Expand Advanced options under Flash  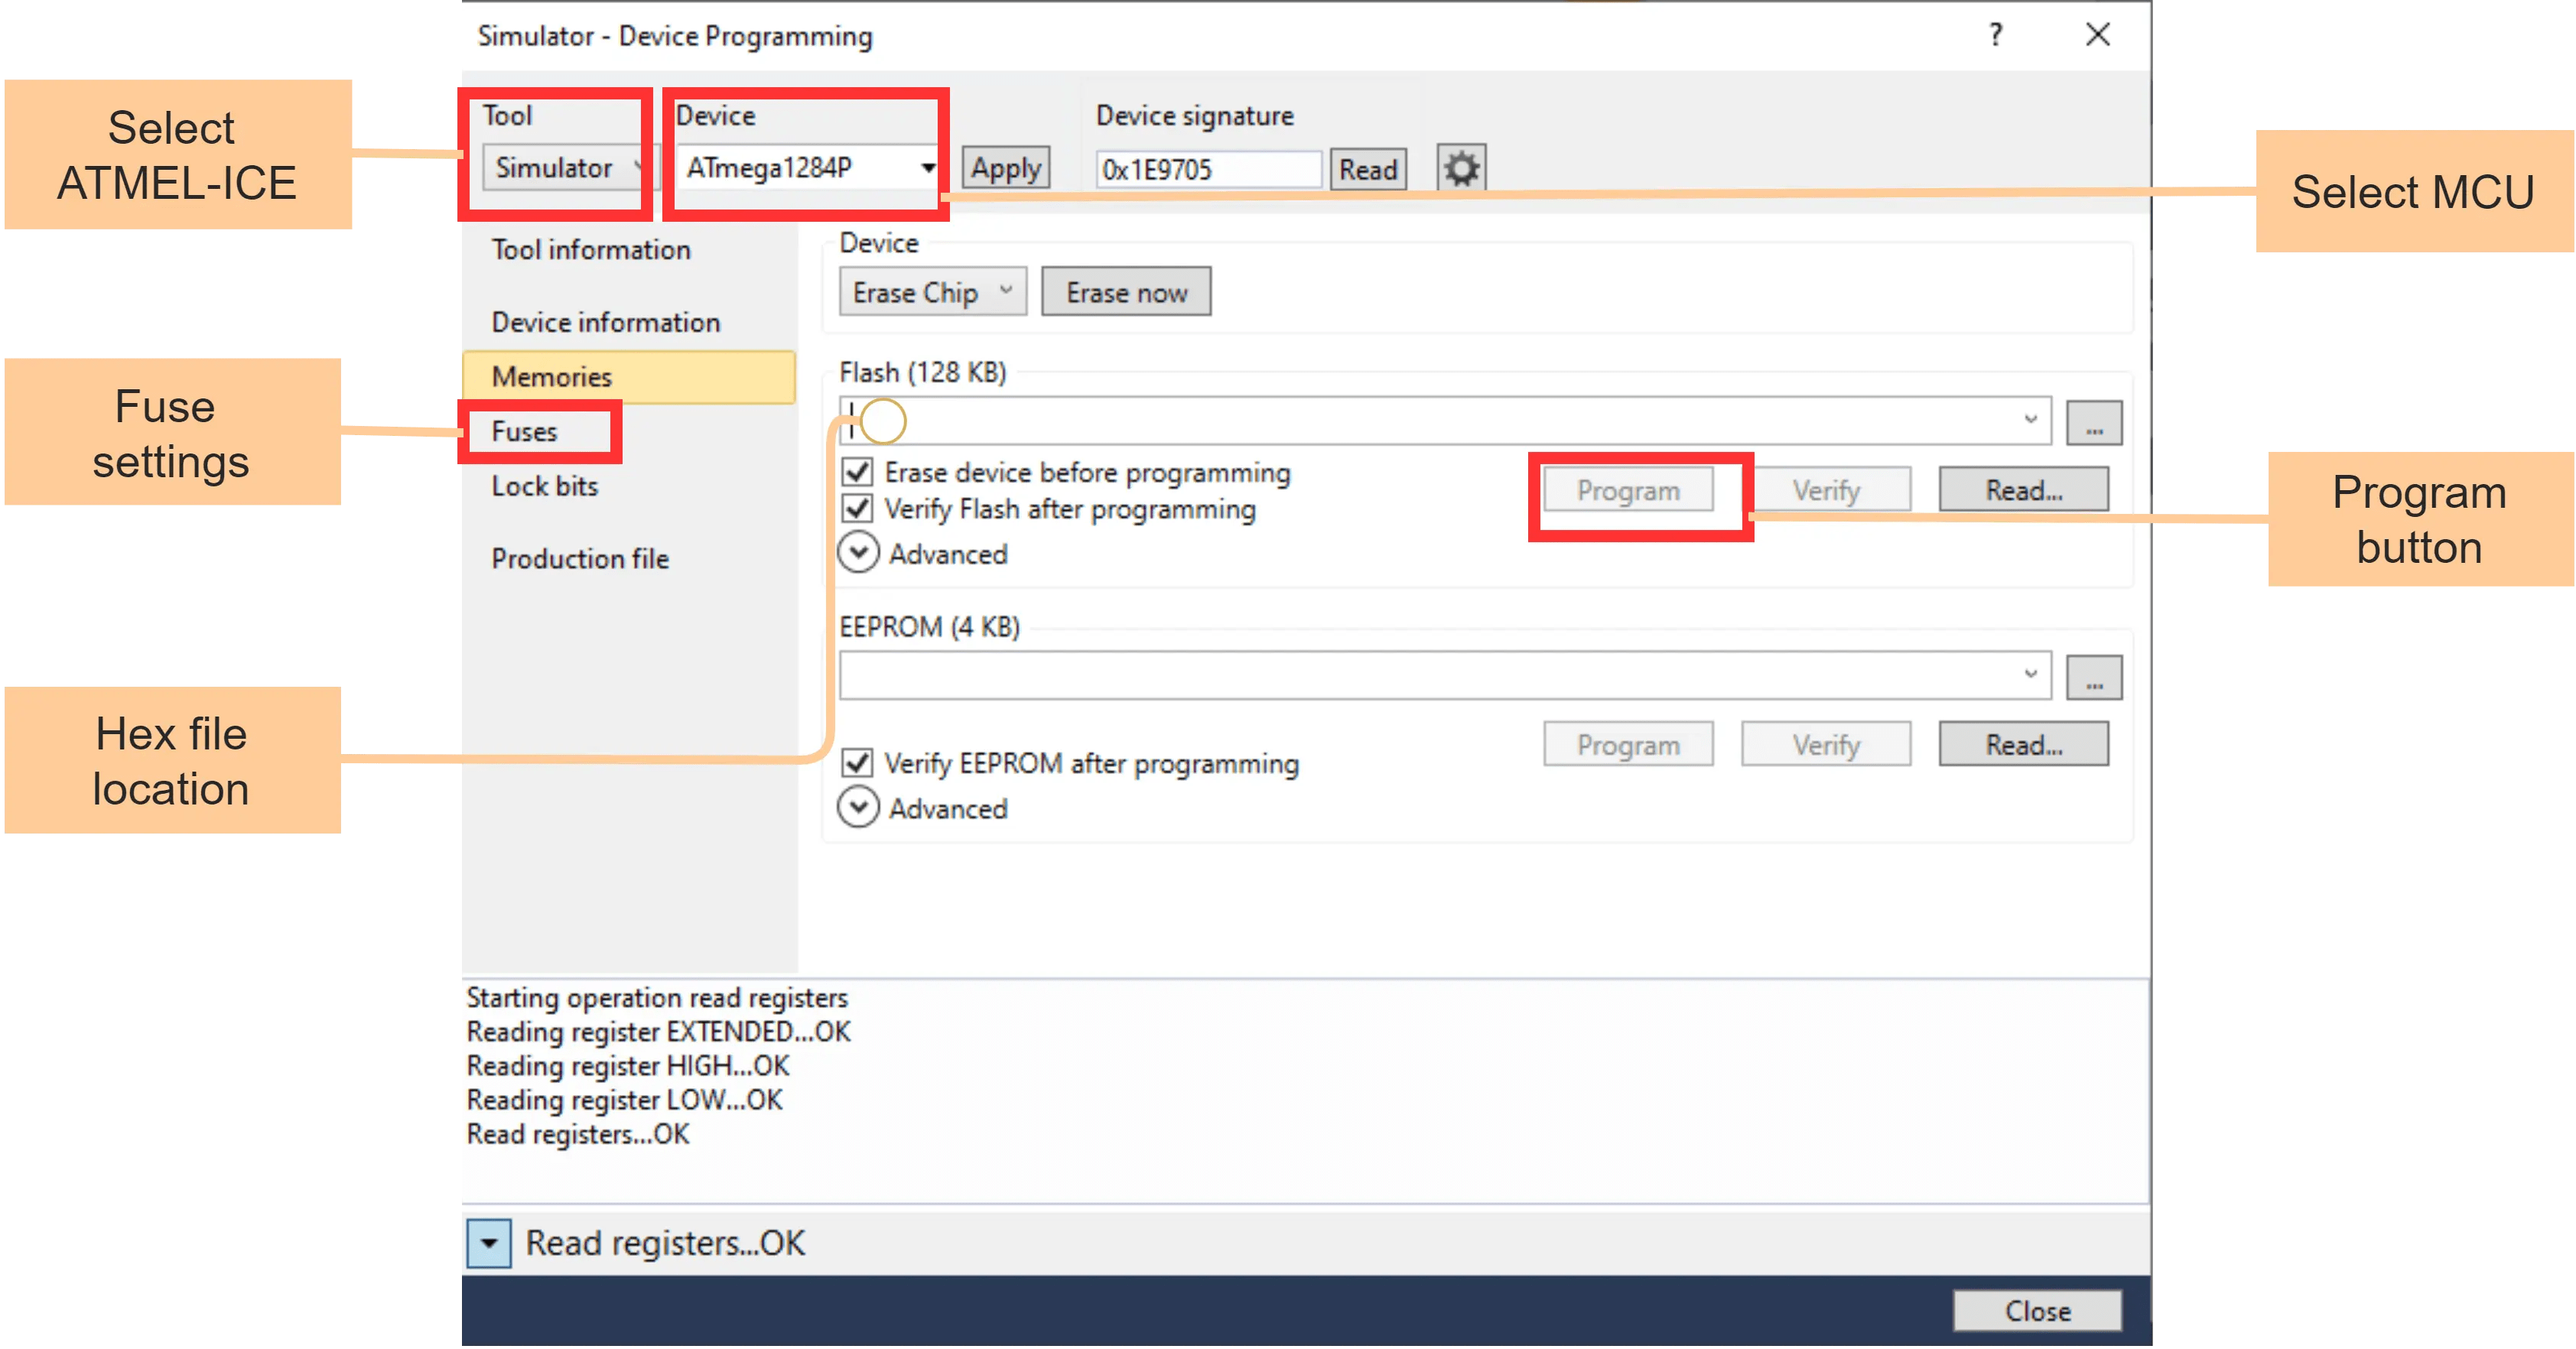coord(858,551)
